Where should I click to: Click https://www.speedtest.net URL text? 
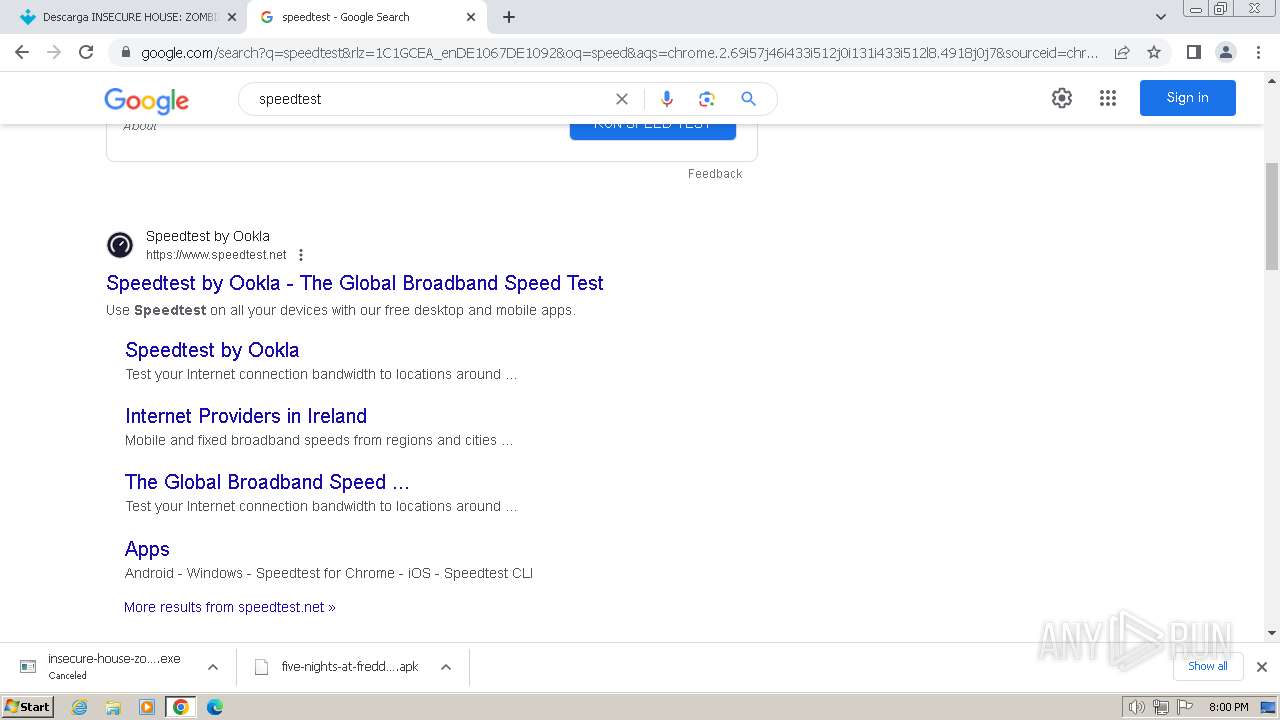216,255
